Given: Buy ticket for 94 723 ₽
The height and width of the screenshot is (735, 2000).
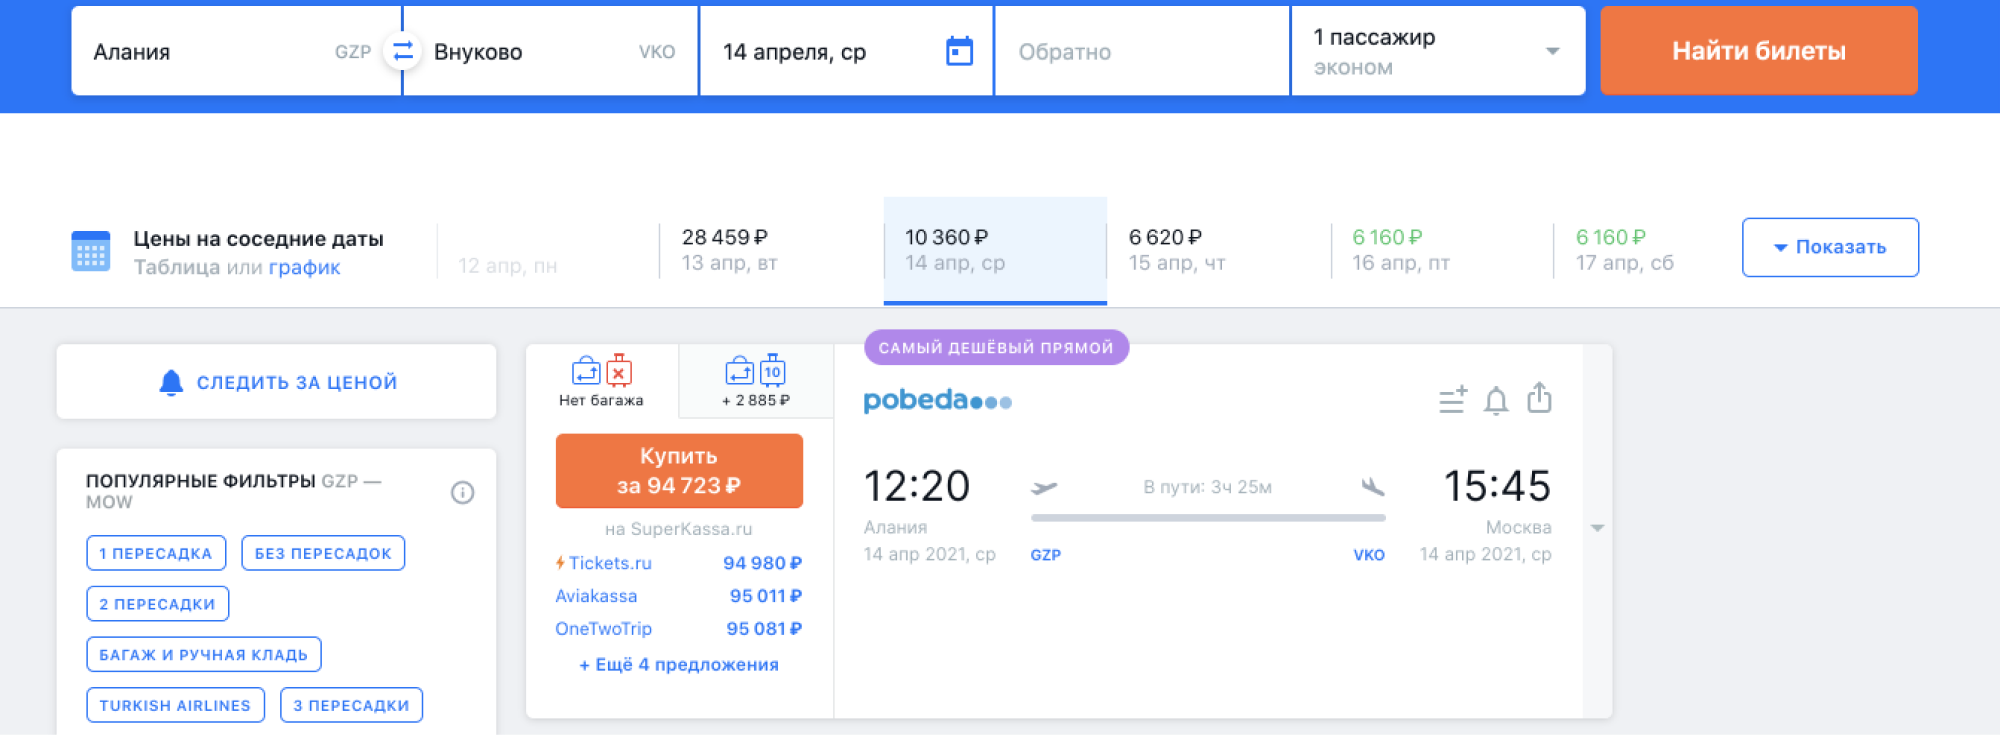Looking at the screenshot, I should coord(679,471).
